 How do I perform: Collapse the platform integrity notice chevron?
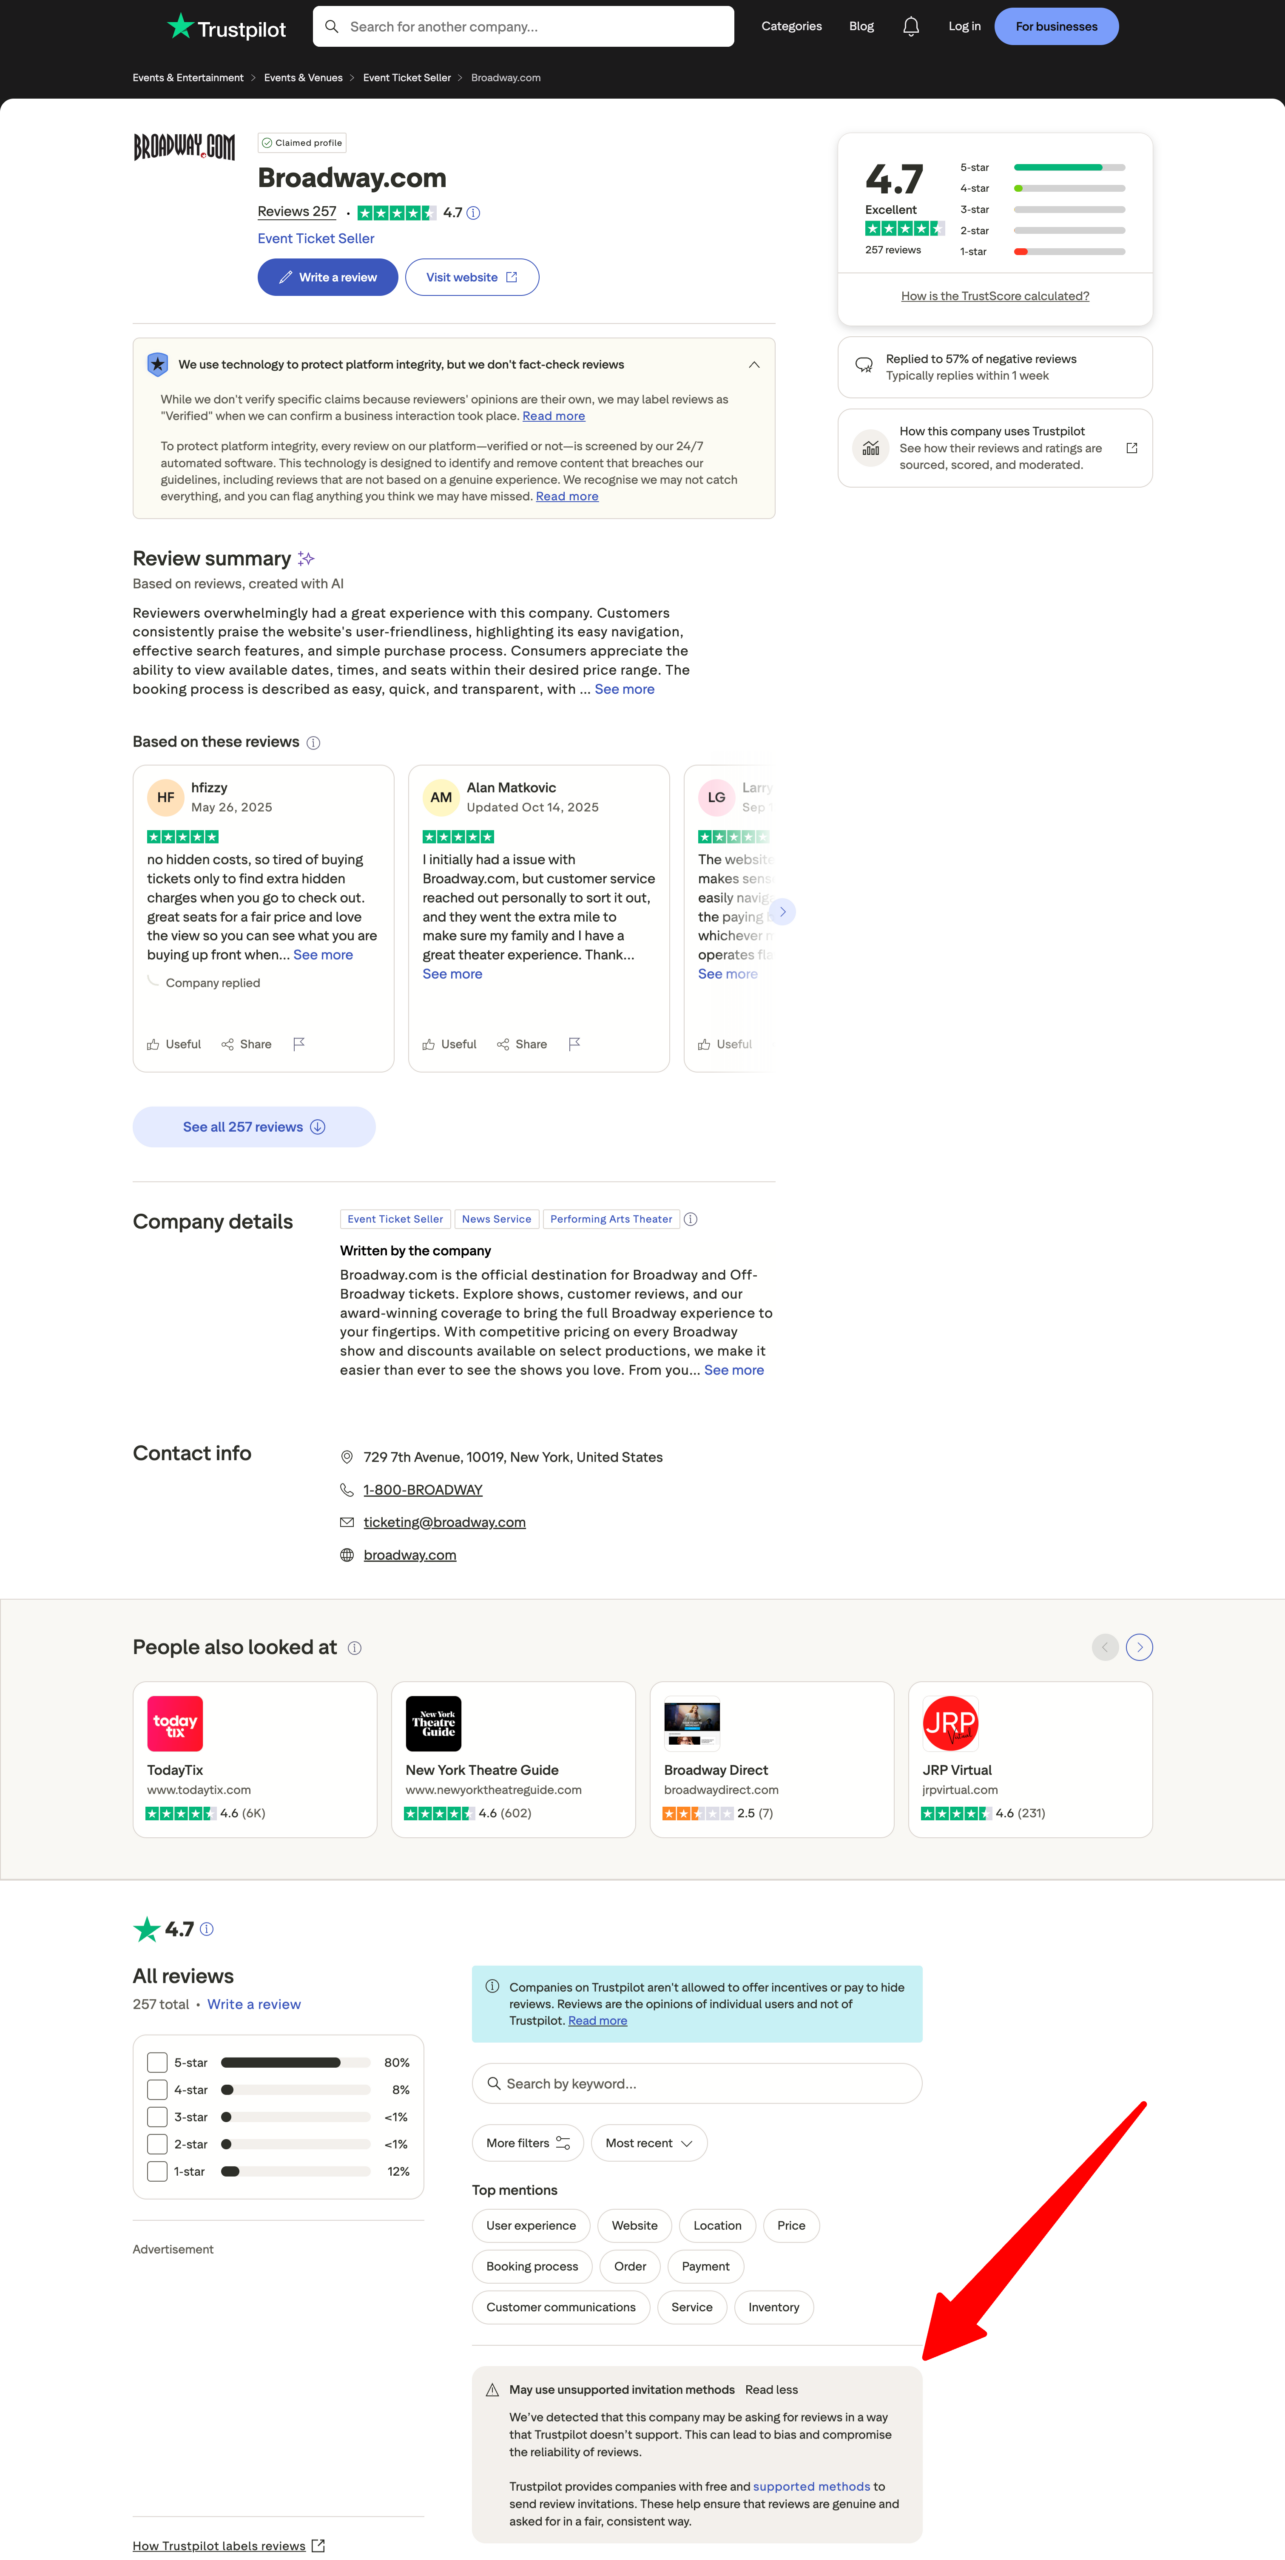click(x=754, y=365)
